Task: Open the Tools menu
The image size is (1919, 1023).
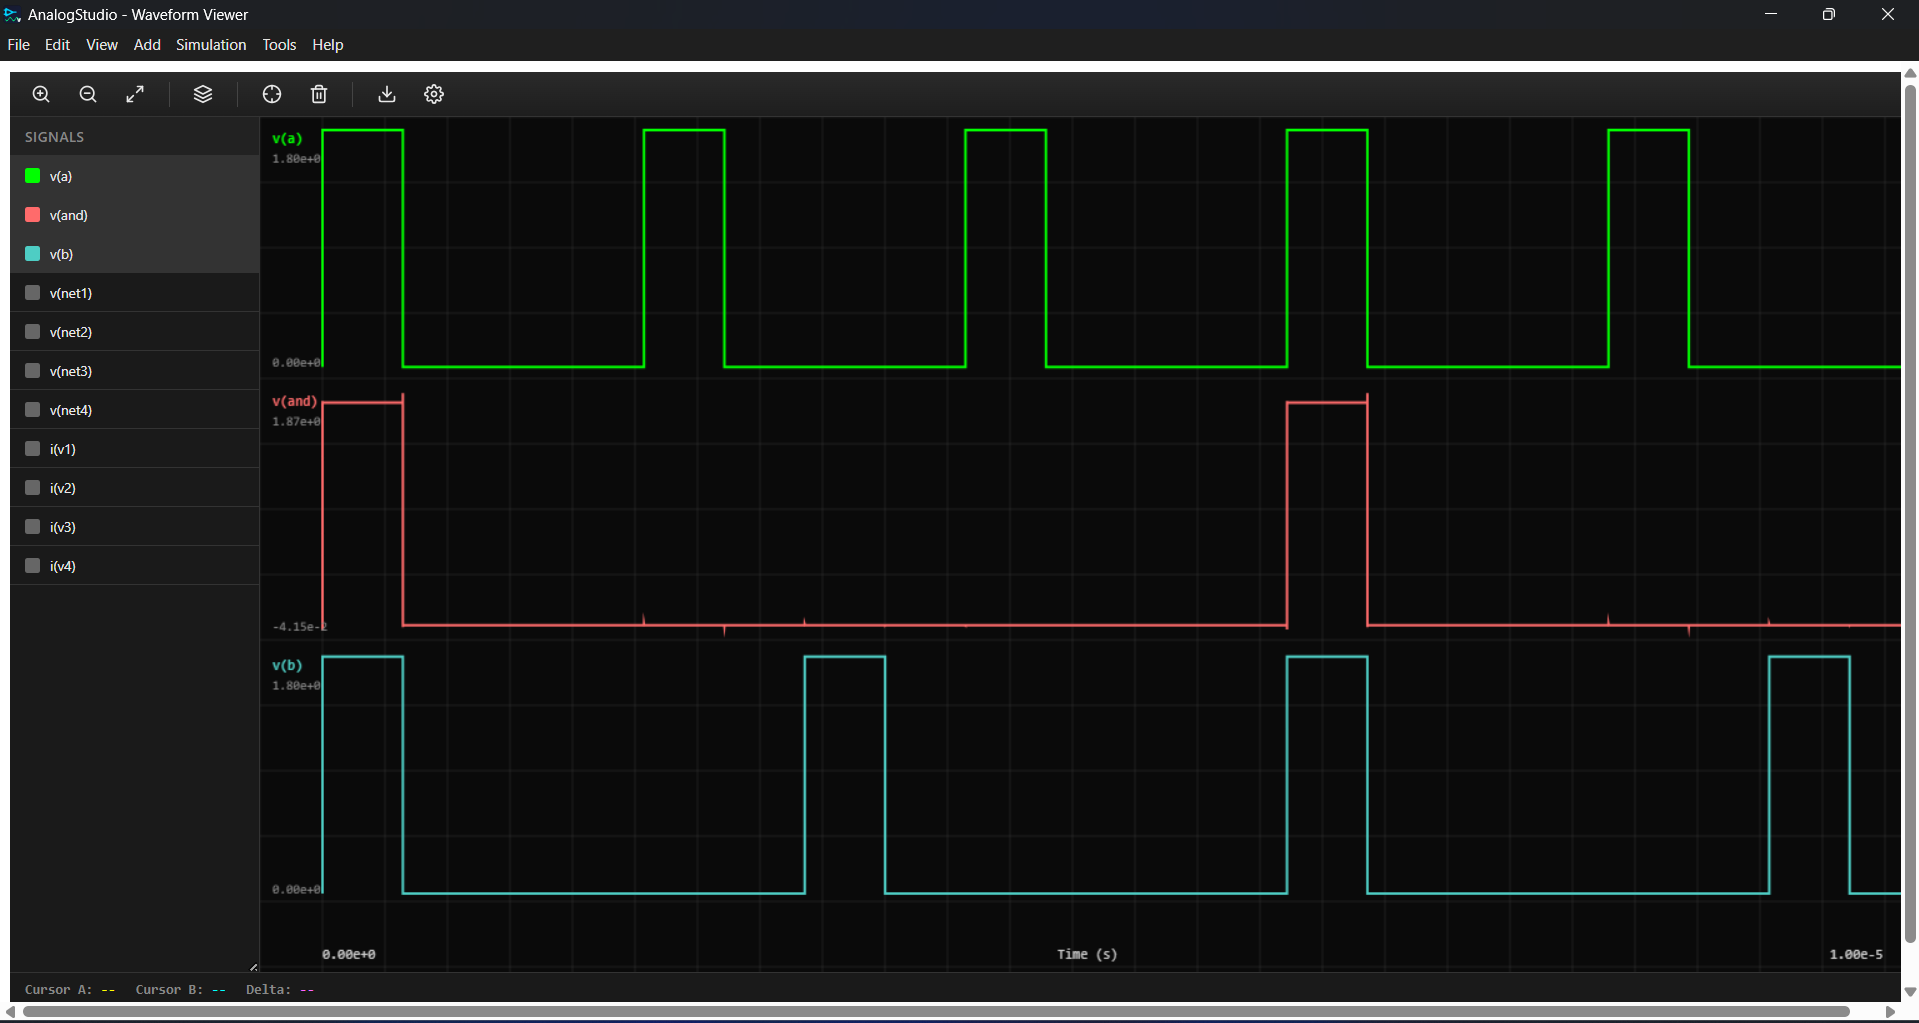Action: [279, 45]
